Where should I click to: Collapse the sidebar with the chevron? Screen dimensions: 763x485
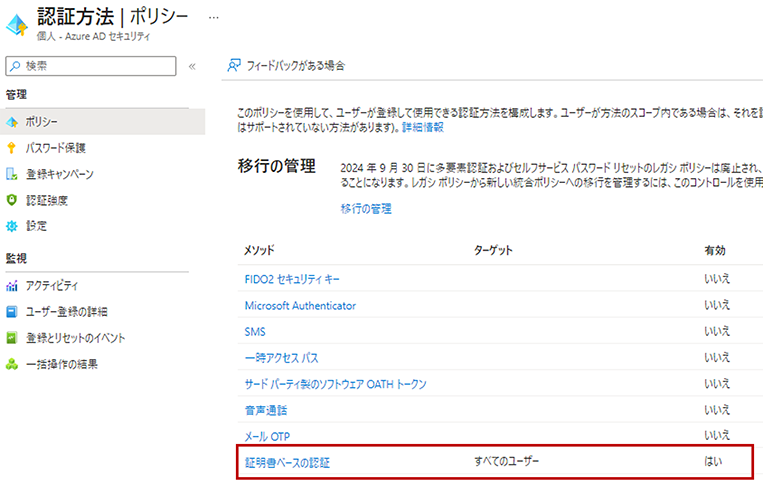pos(192,66)
